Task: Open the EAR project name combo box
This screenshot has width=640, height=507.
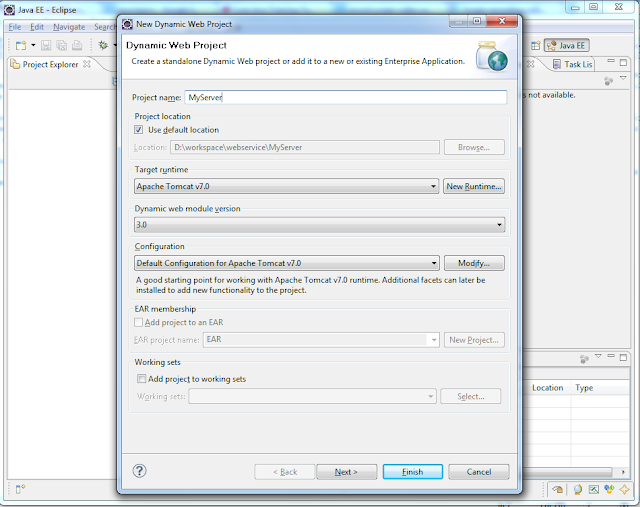Action: [x=321, y=340]
